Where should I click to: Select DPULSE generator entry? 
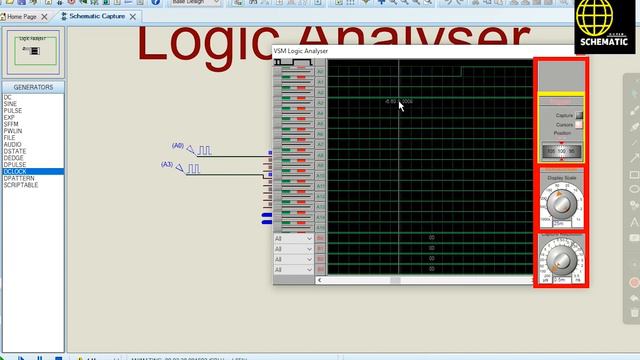click(x=15, y=164)
